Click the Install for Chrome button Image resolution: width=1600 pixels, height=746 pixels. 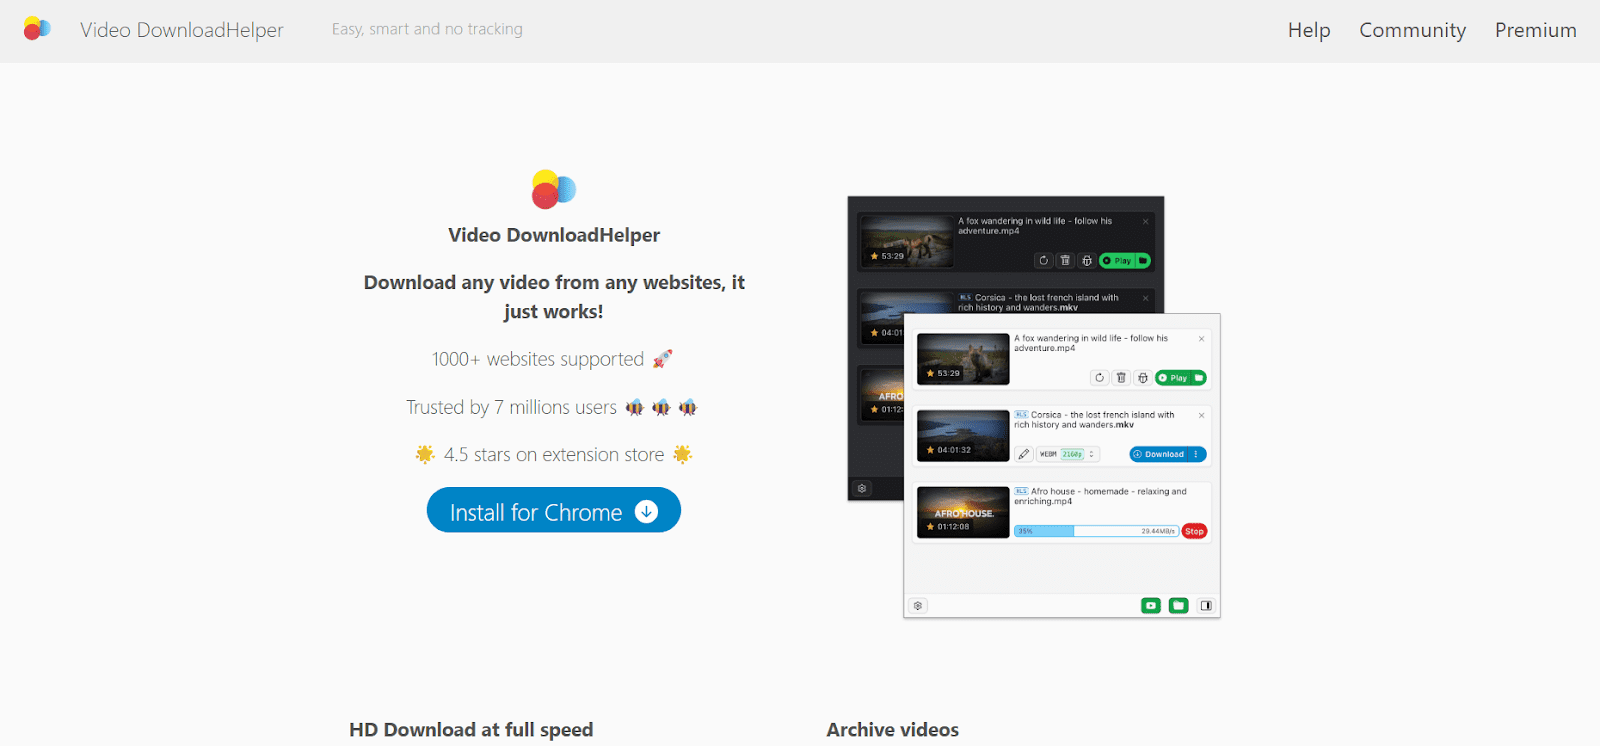click(x=553, y=511)
